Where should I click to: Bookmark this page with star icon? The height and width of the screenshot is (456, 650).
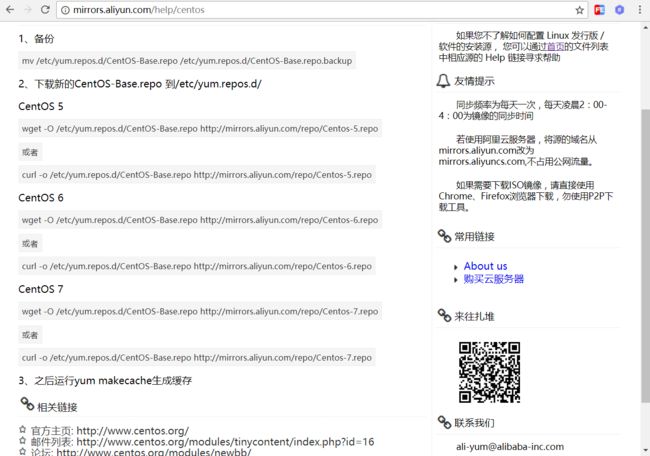click(580, 10)
